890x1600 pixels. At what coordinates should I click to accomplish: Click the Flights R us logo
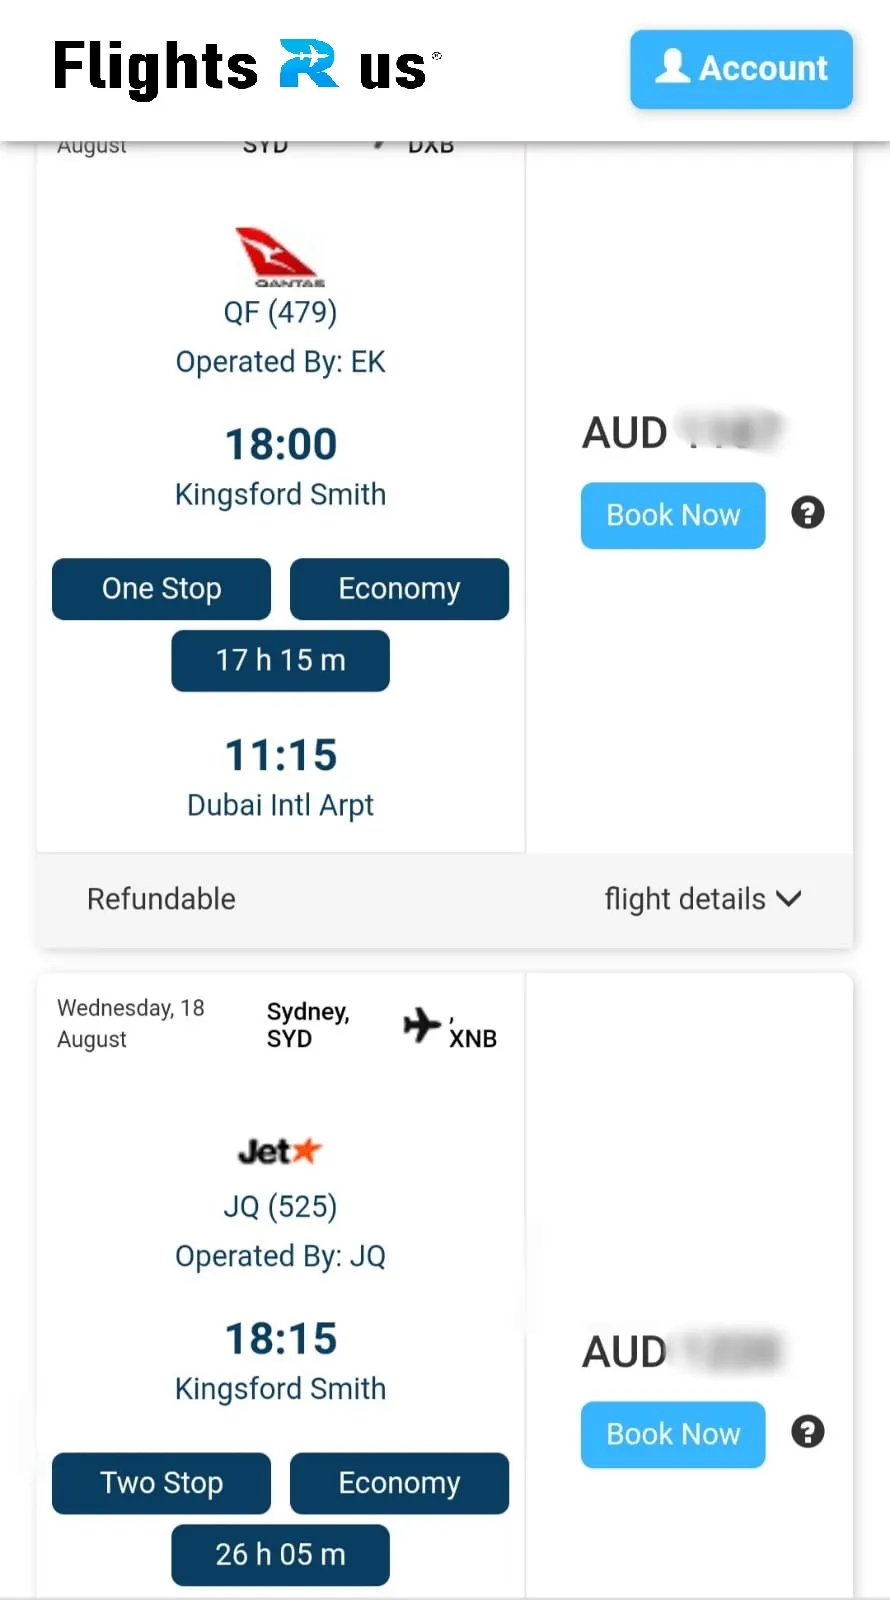[247, 67]
